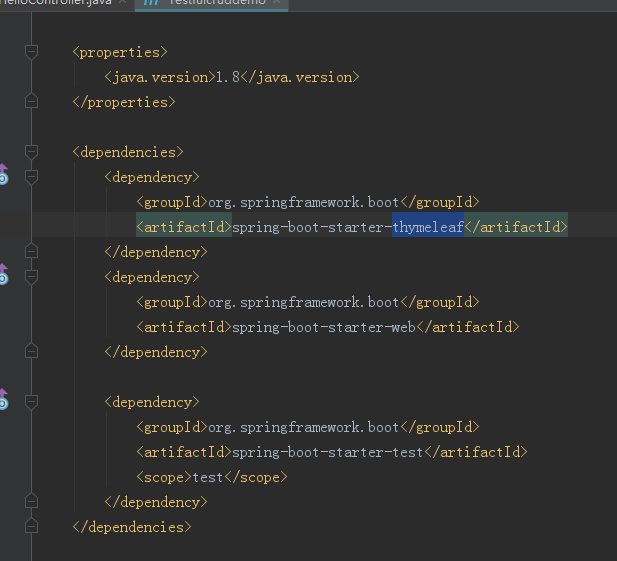Click groupId text in the starter-web dependency
This screenshot has height=561, width=617.
coord(303,302)
